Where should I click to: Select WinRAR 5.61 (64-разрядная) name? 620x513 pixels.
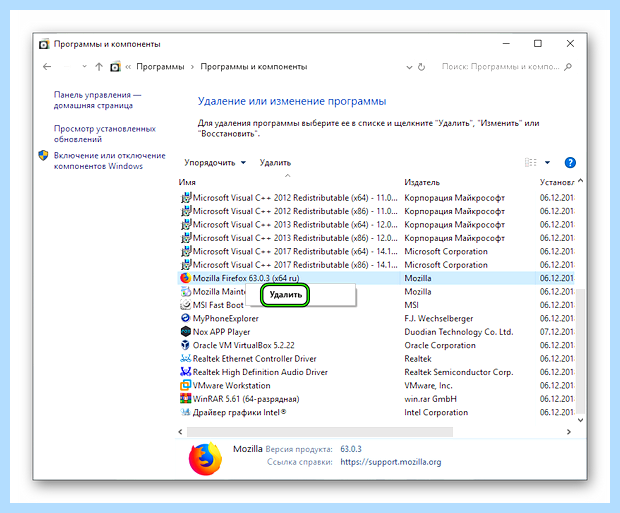(x=246, y=399)
